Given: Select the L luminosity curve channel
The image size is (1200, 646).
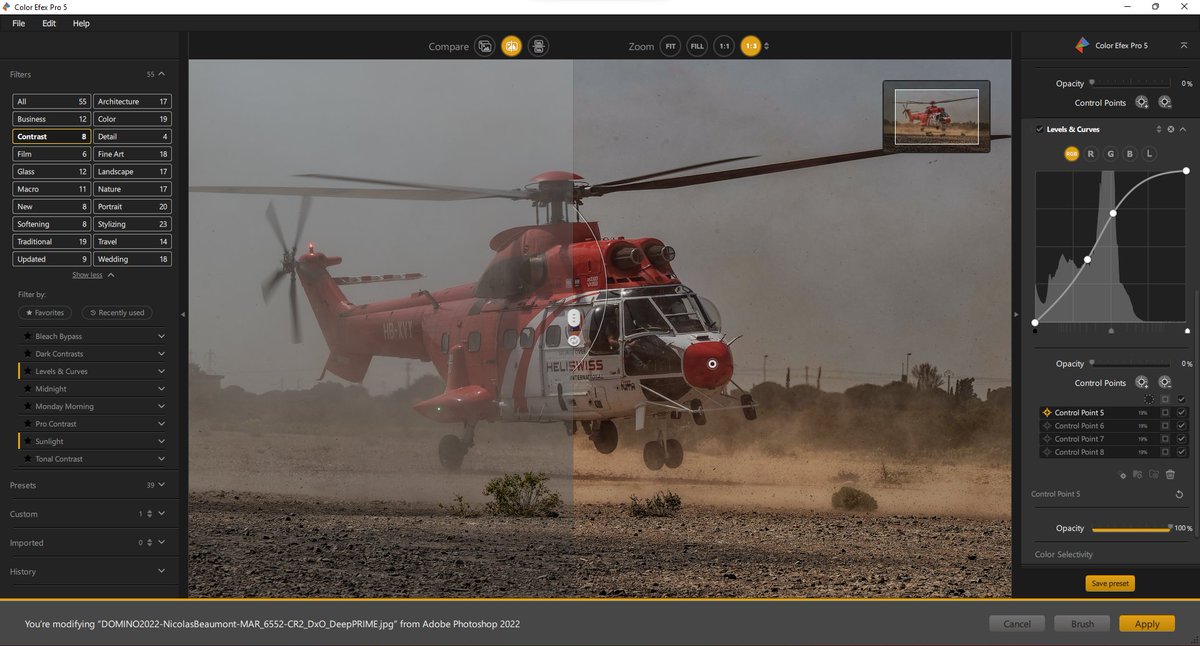Looking at the screenshot, I should 1148,154.
